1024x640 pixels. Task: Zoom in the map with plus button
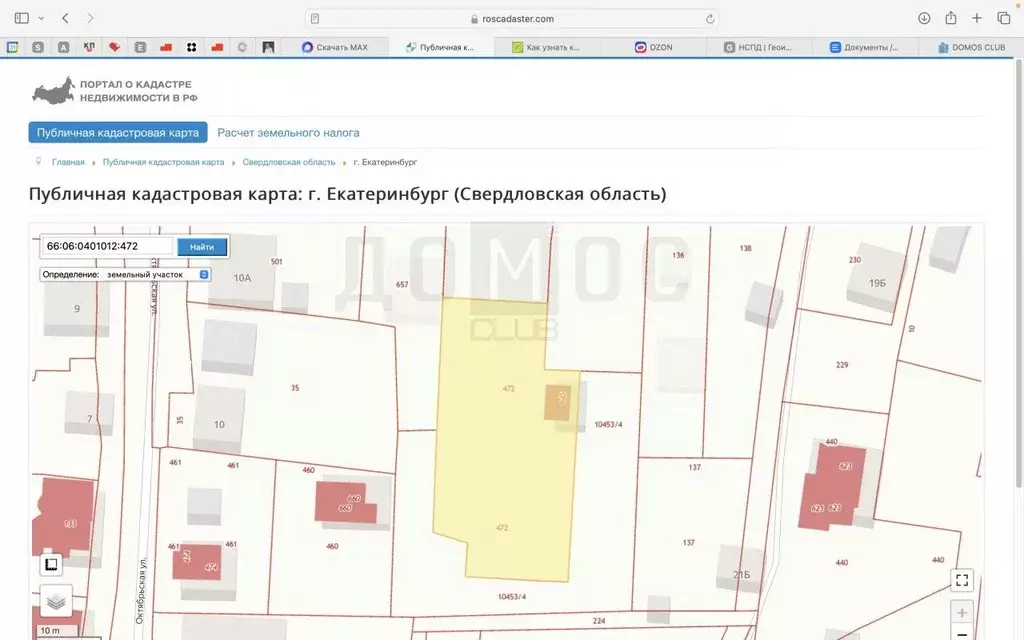tap(961, 612)
